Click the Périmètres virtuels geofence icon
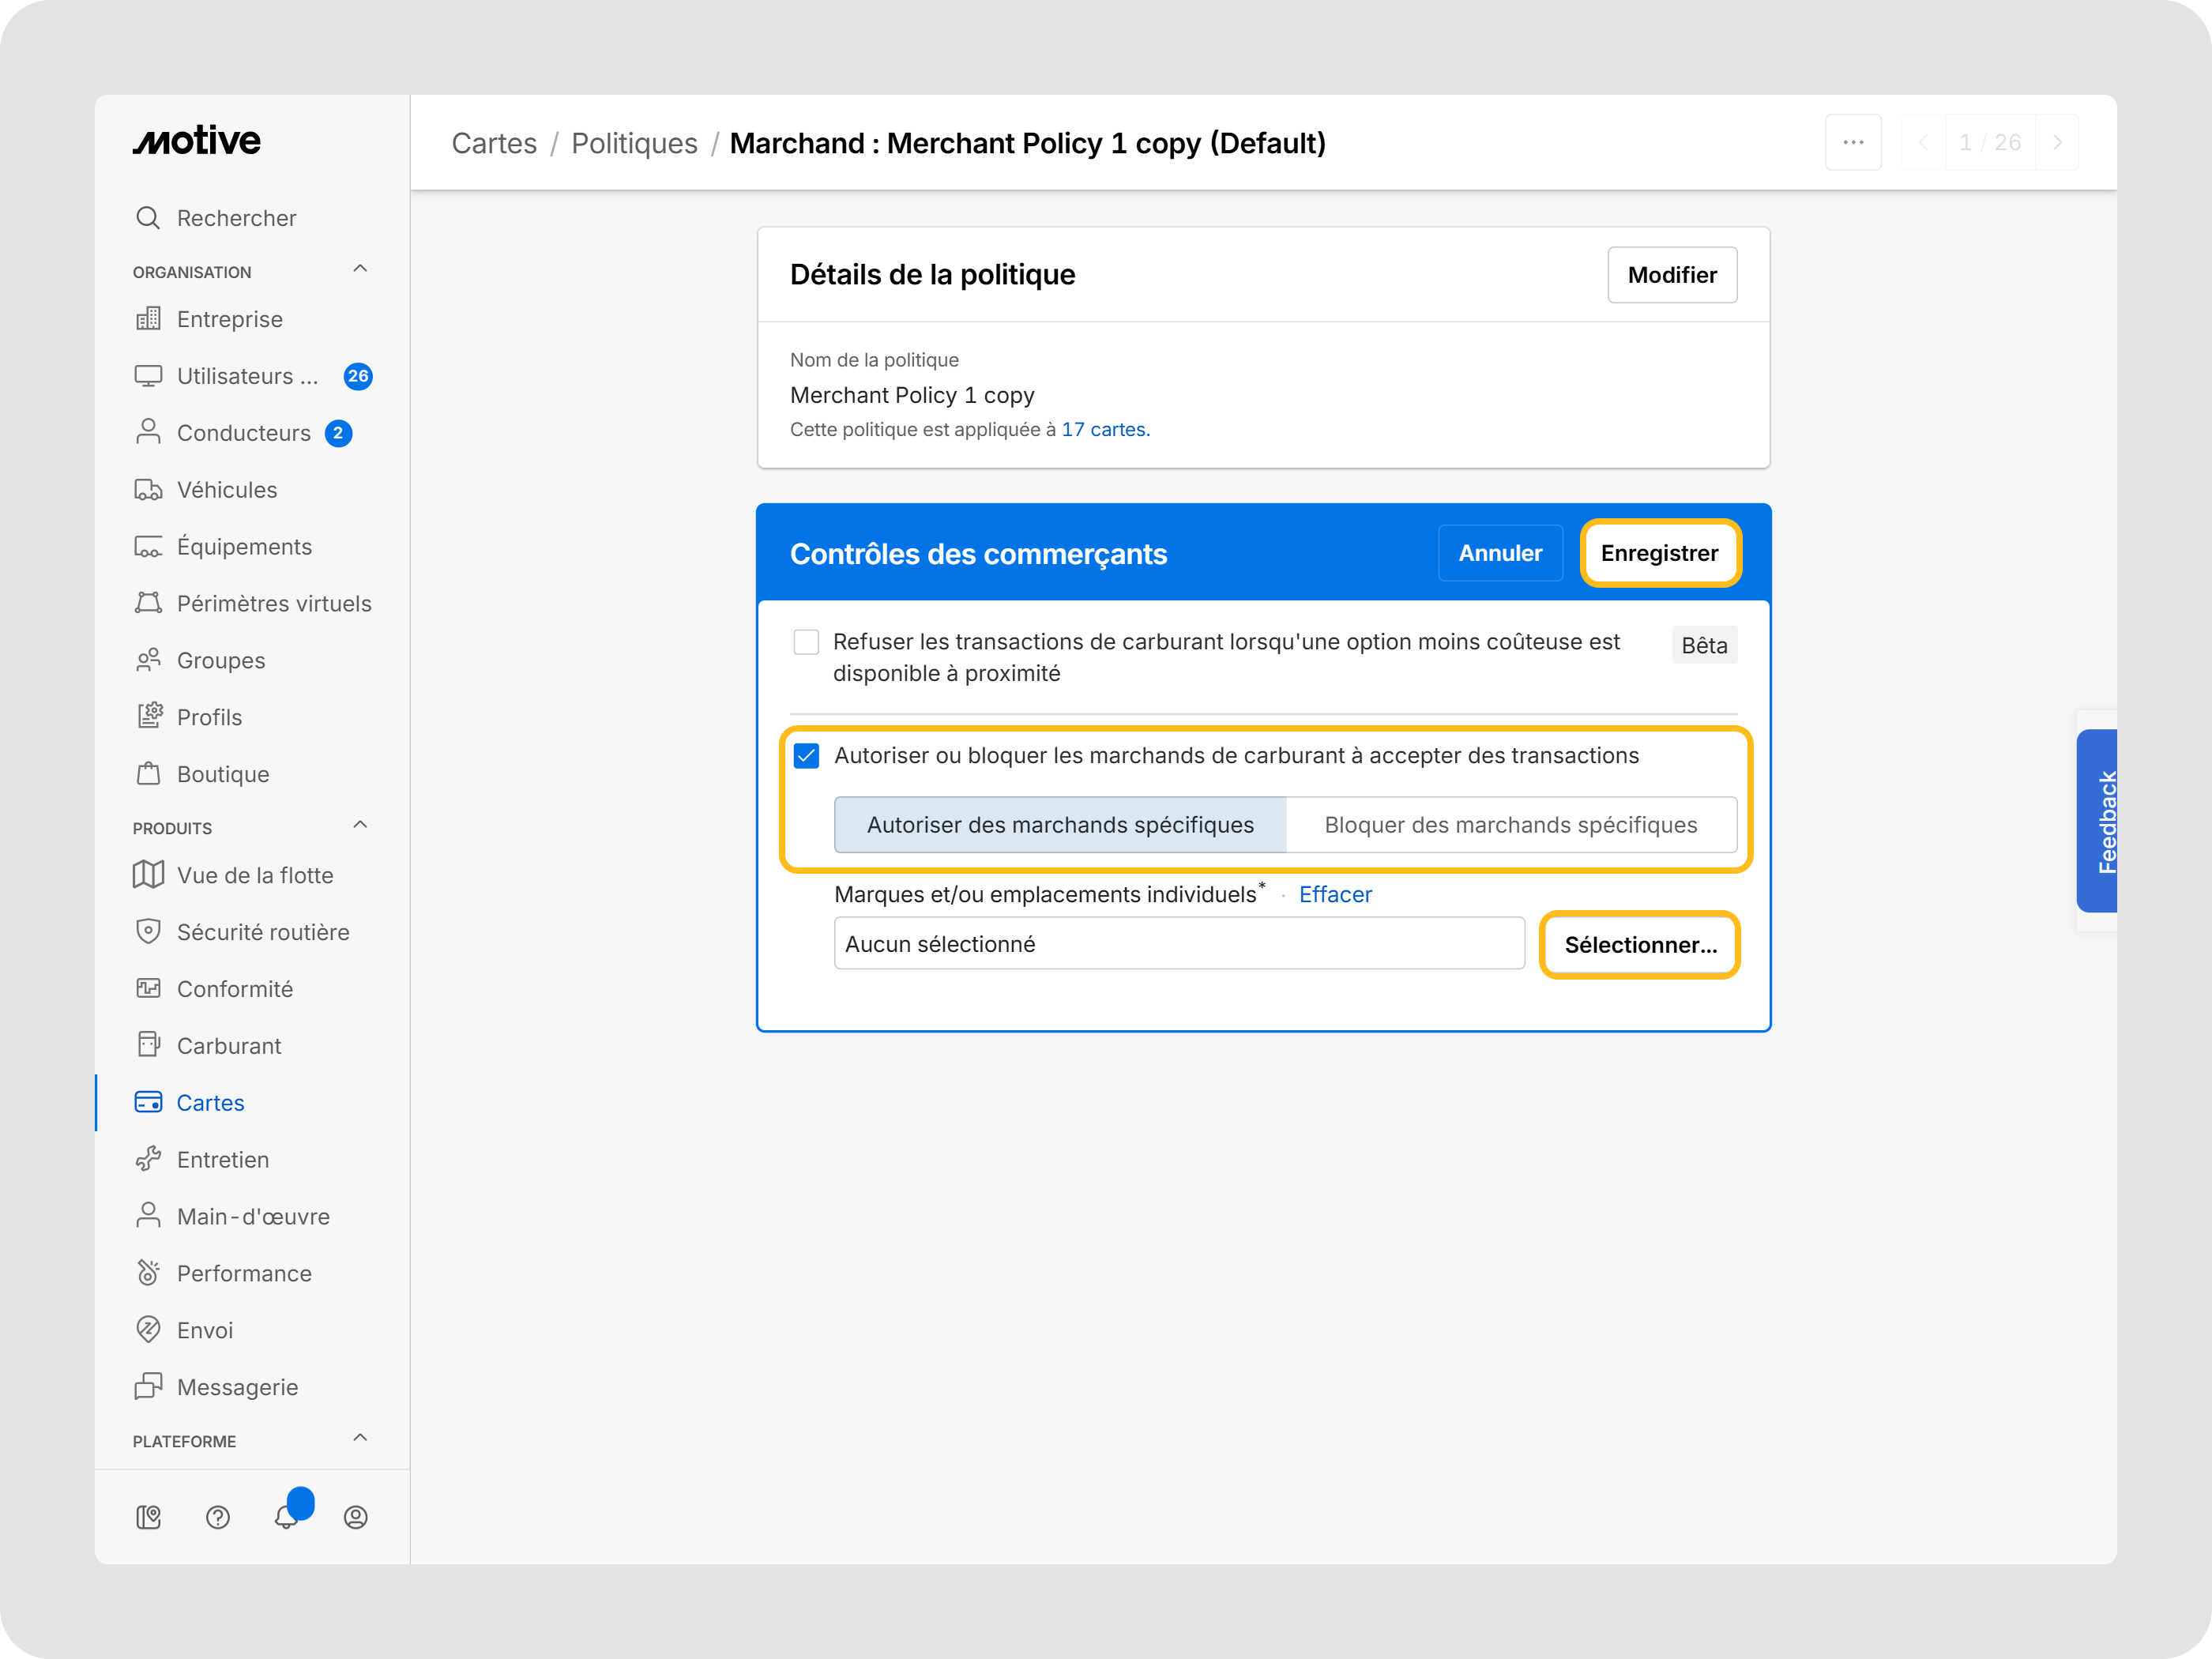This screenshot has width=2212, height=1659. click(148, 603)
